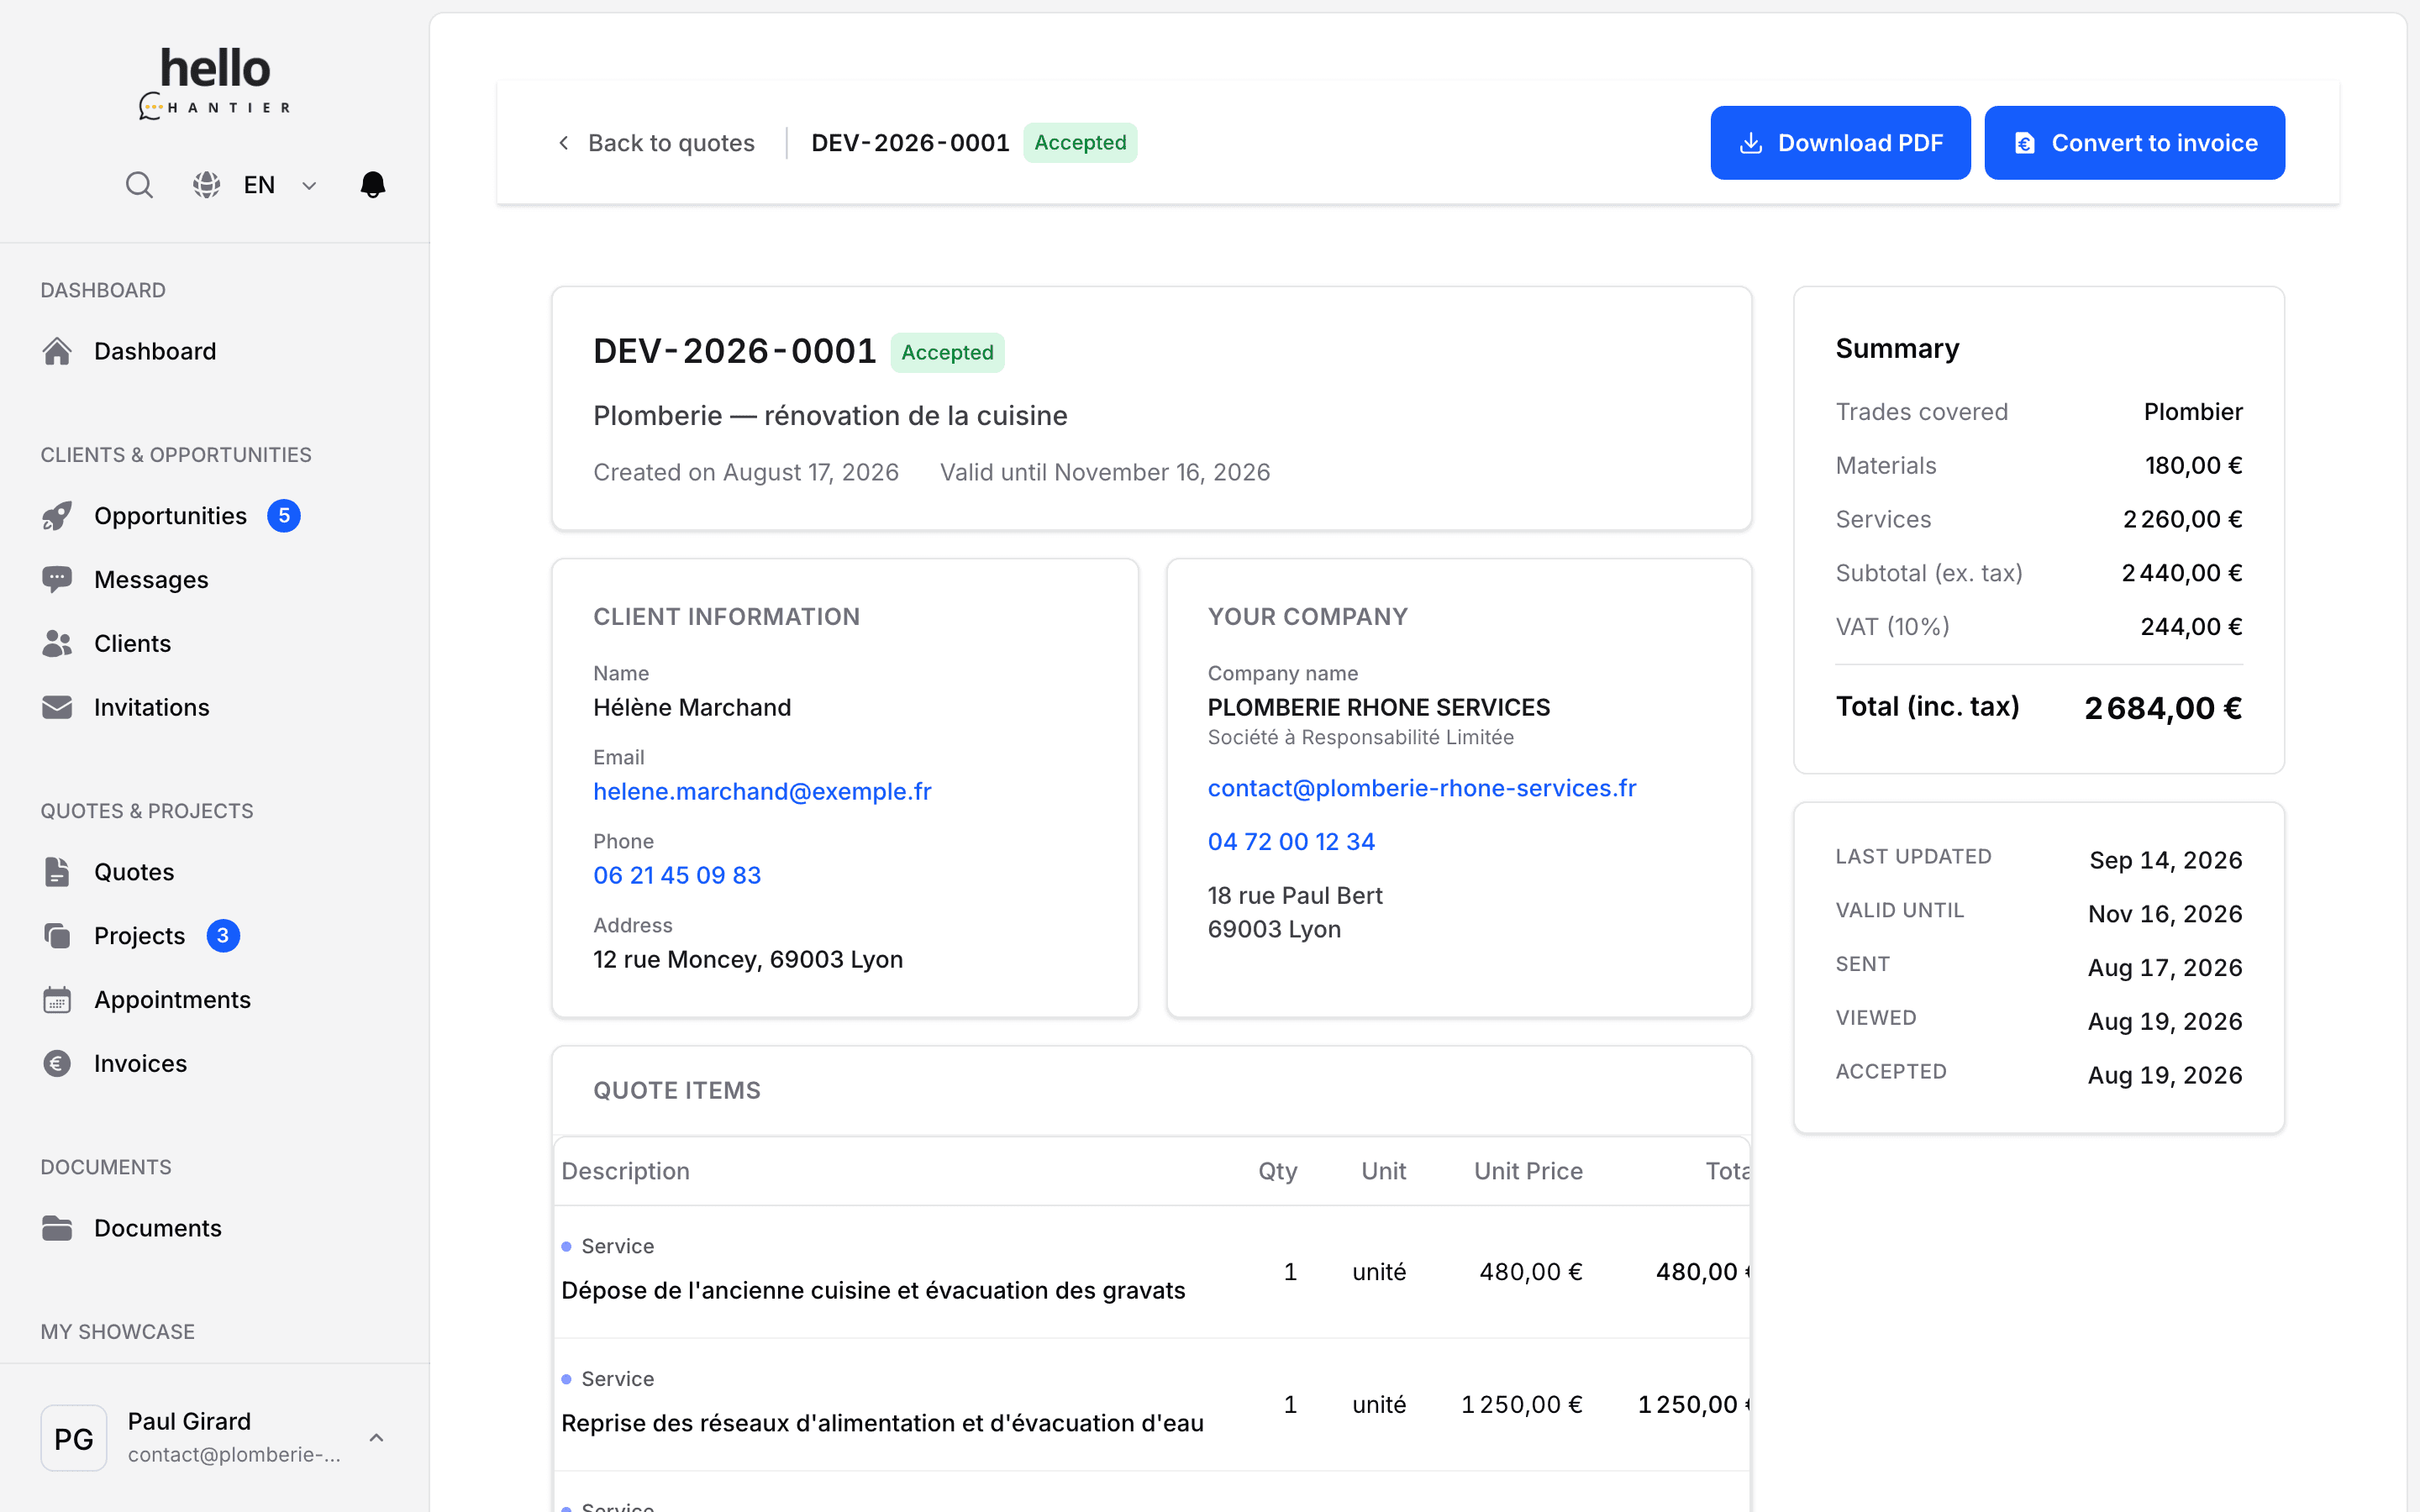Click the Clients people icon
Viewport: 2420px width, 1512px height.
(57, 644)
